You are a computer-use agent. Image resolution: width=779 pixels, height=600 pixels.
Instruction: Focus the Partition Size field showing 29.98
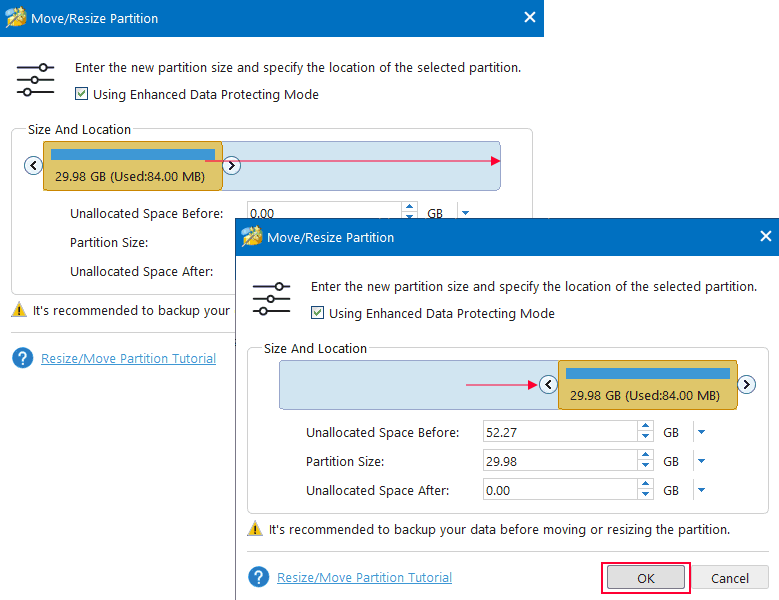[560, 461]
